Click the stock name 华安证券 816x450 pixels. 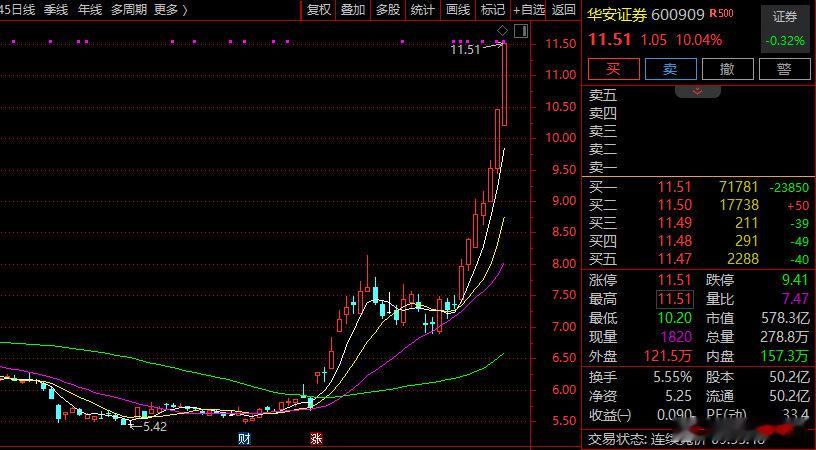[x=617, y=15]
